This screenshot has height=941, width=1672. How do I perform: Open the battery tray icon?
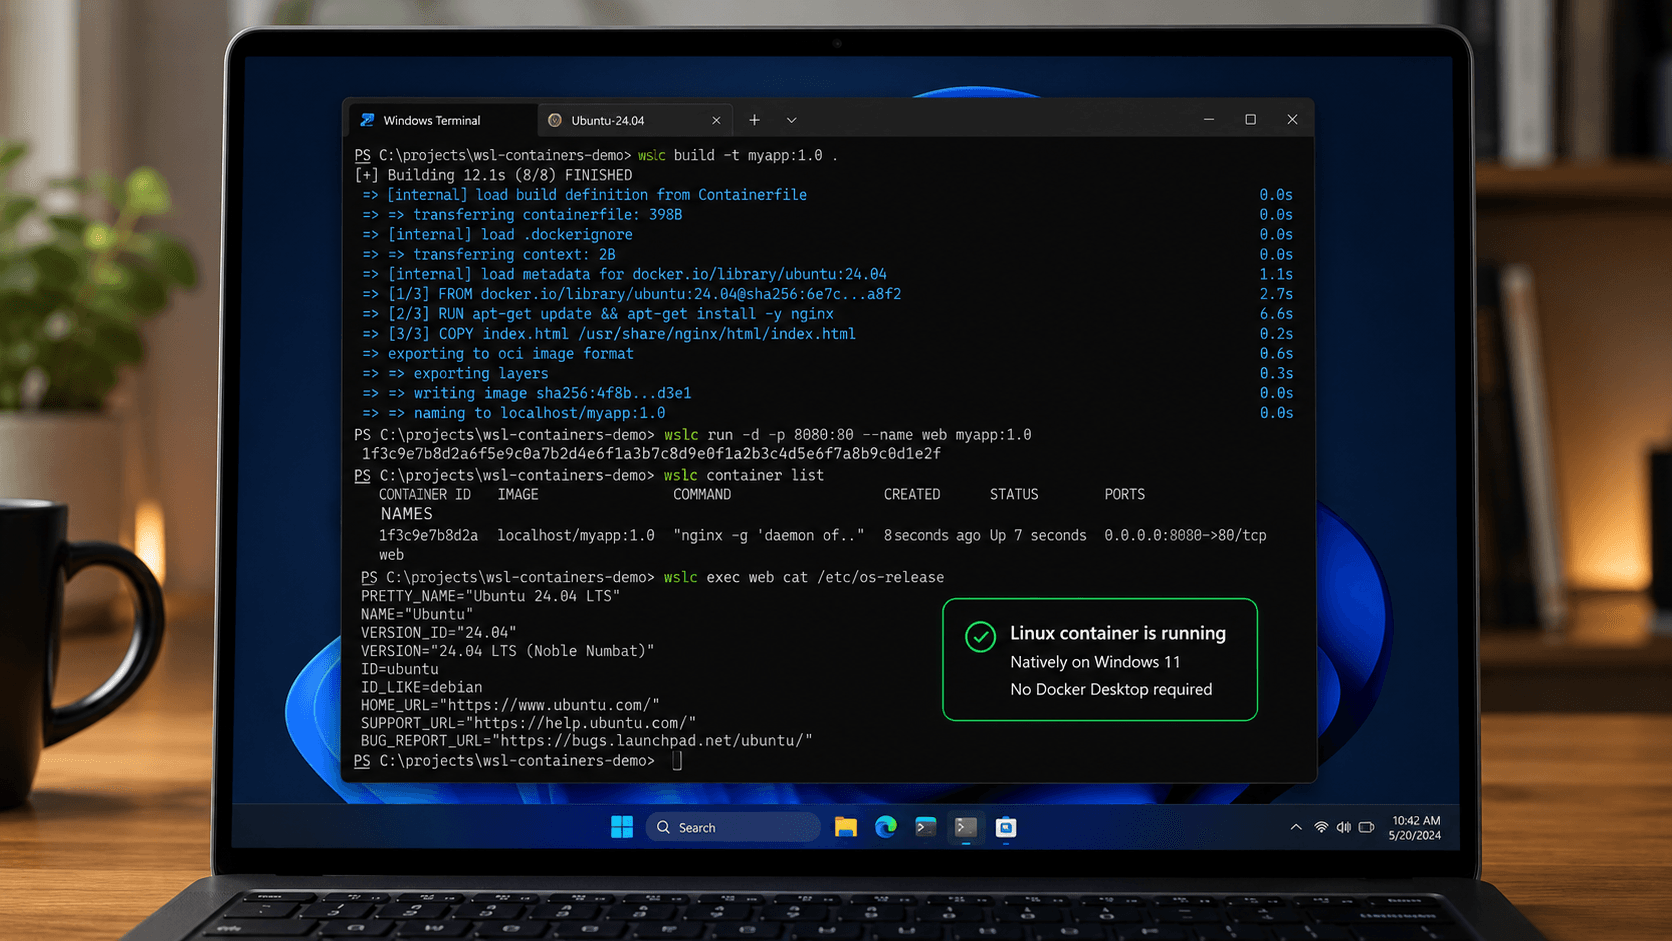tap(1366, 827)
